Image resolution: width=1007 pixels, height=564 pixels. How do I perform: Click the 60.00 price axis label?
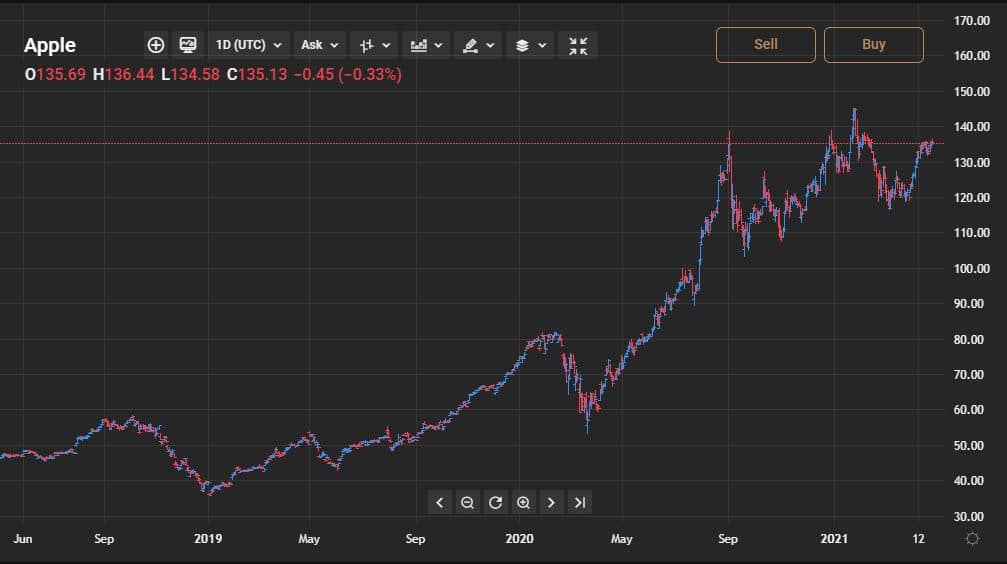(x=968, y=409)
